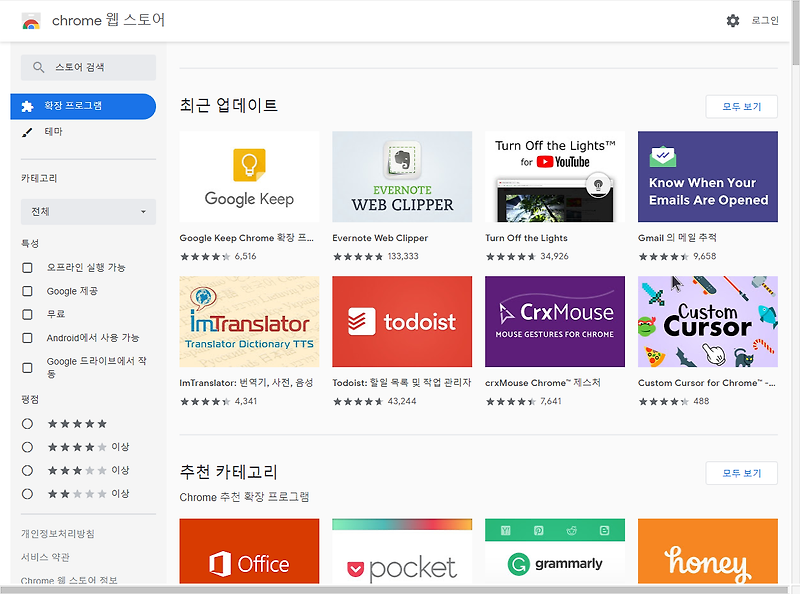800x594 pixels.
Task: Click the Evernote Web Clipper title text
Action: (x=380, y=238)
